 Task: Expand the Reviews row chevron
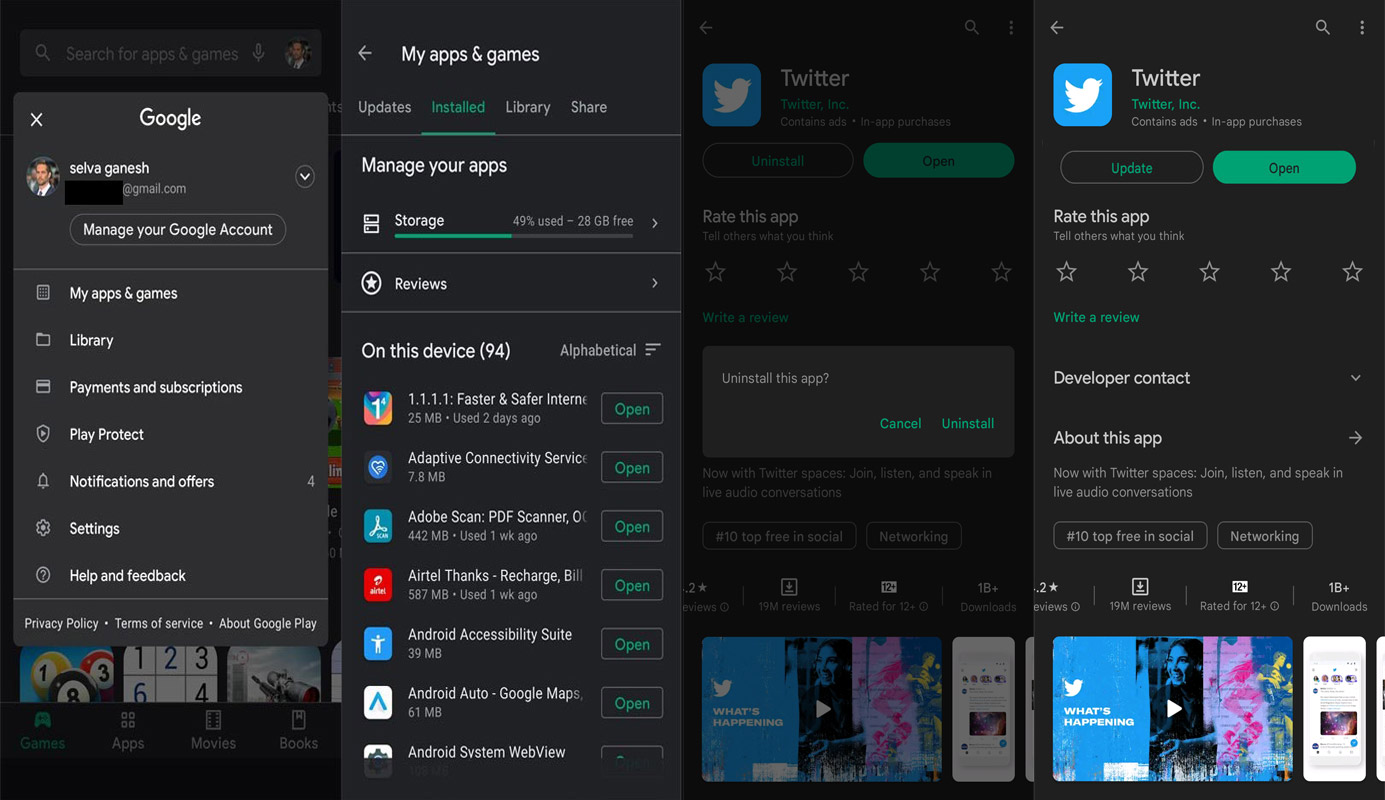pyautogui.click(x=655, y=284)
